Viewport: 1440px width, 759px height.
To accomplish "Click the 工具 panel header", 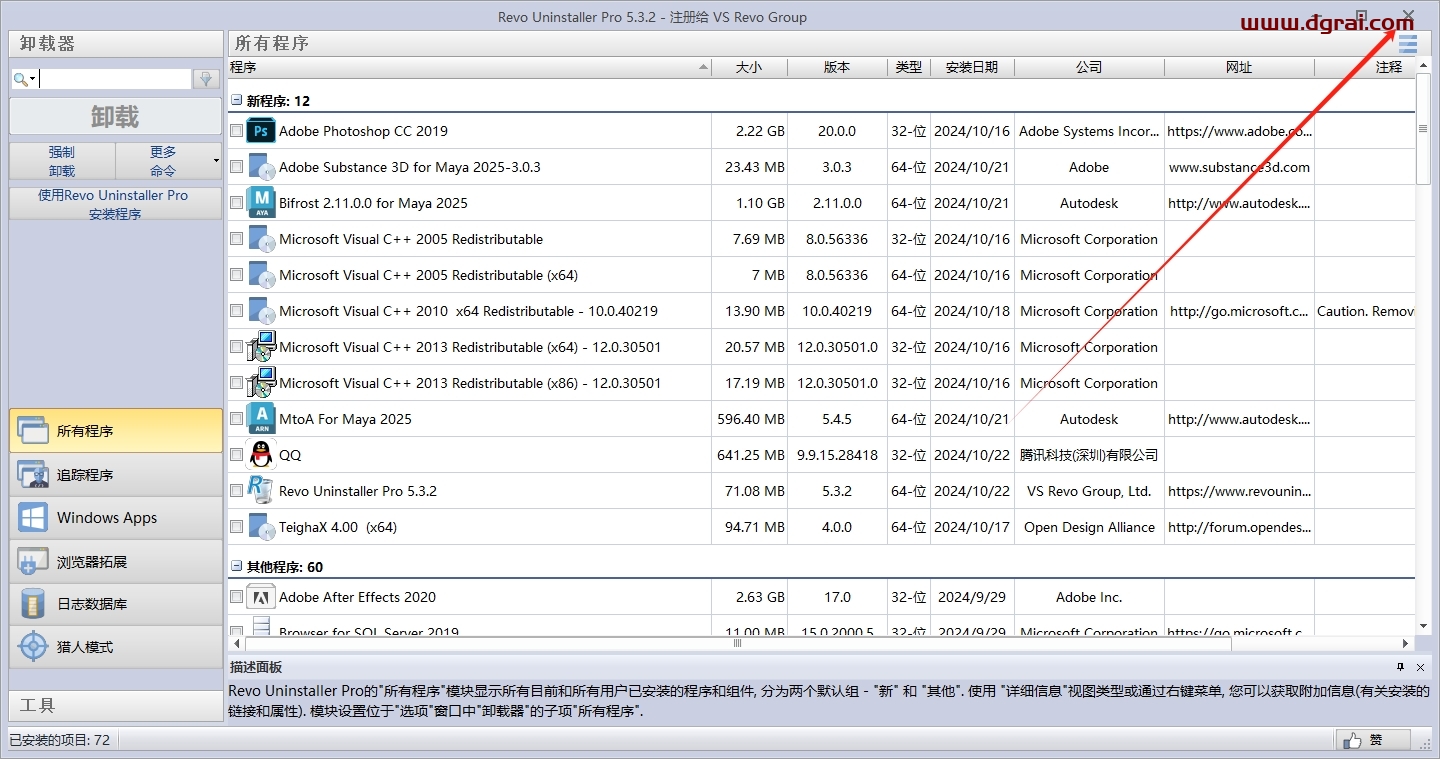I will pos(115,705).
